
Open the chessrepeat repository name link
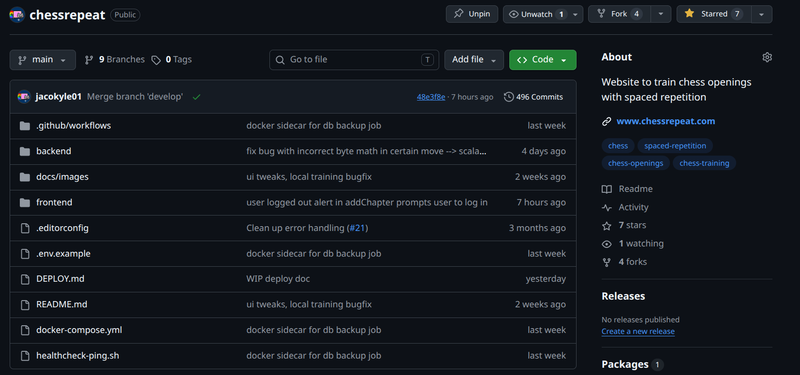(x=67, y=15)
